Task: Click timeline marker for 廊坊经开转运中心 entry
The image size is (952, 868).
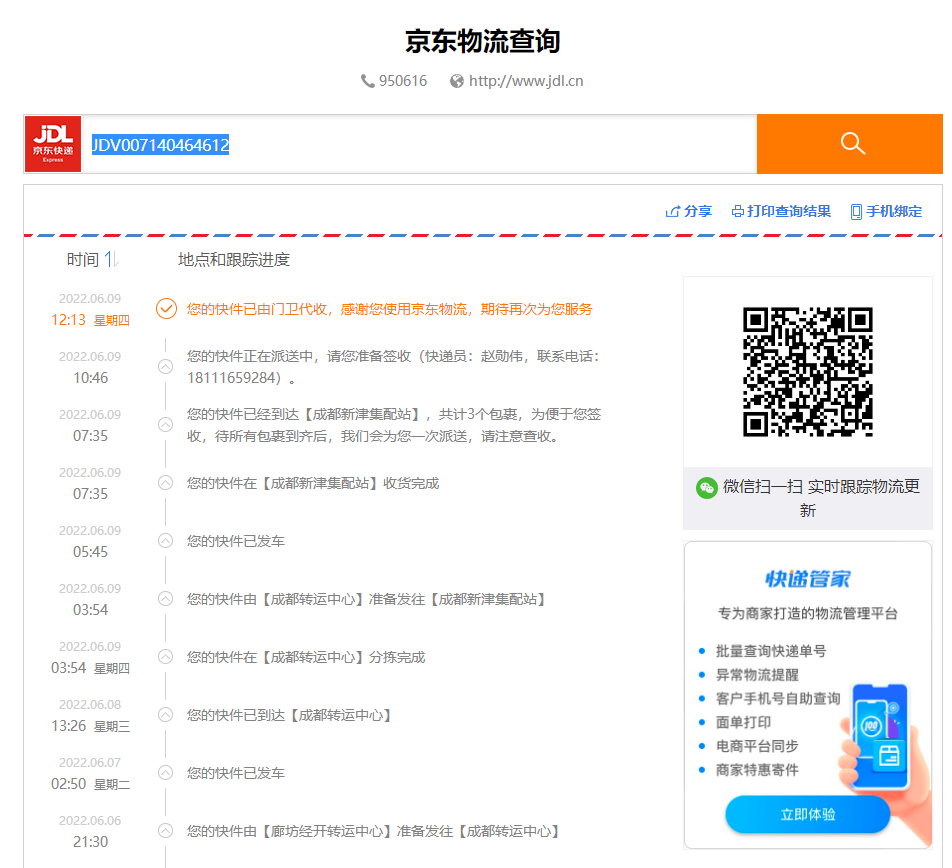Action: pyautogui.click(x=165, y=830)
